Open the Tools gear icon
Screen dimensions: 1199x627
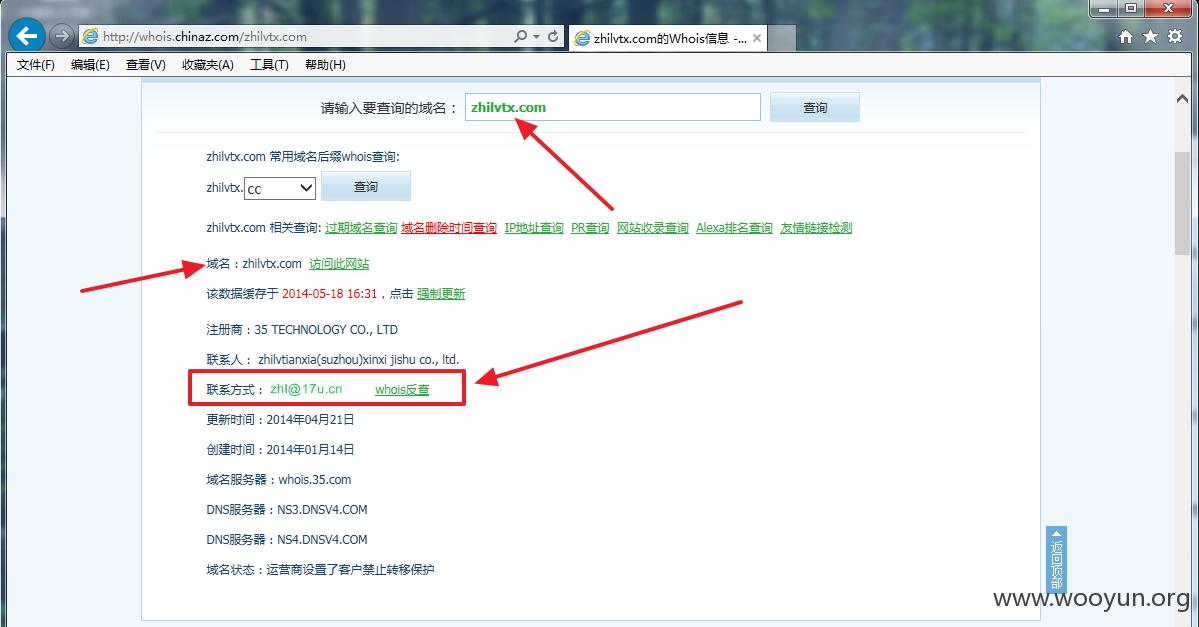point(1175,37)
